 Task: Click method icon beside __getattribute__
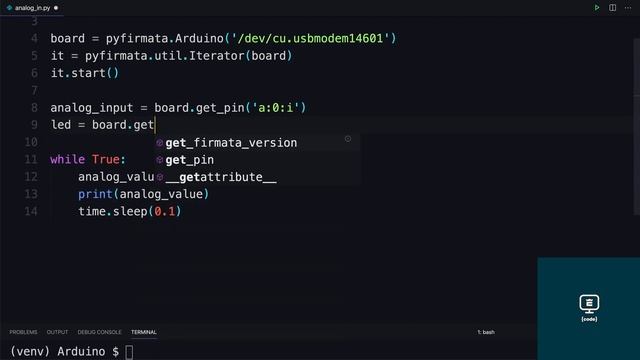[x=160, y=177]
